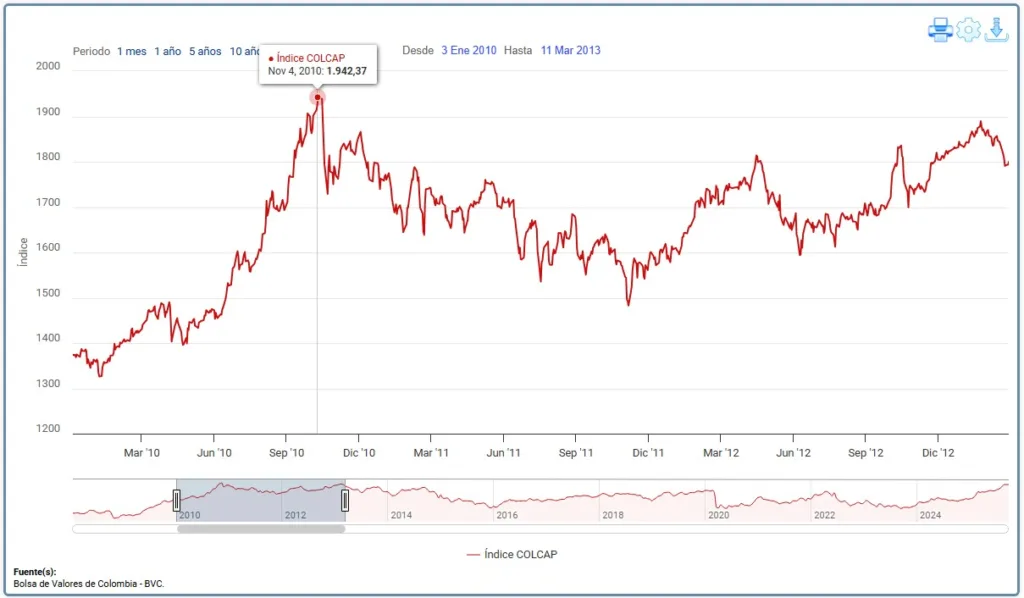The width and height of the screenshot is (1024, 598).
Task: Click the print chart icon
Action: (x=939, y=30)
